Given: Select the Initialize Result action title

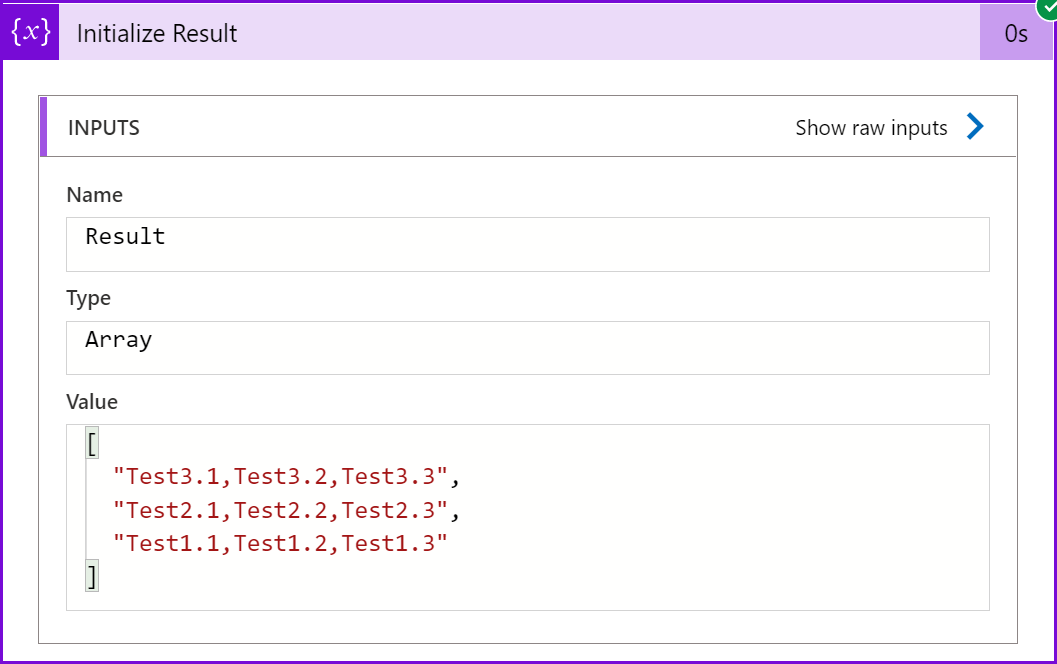Looking at the screenshot, I should pos(156,33).
